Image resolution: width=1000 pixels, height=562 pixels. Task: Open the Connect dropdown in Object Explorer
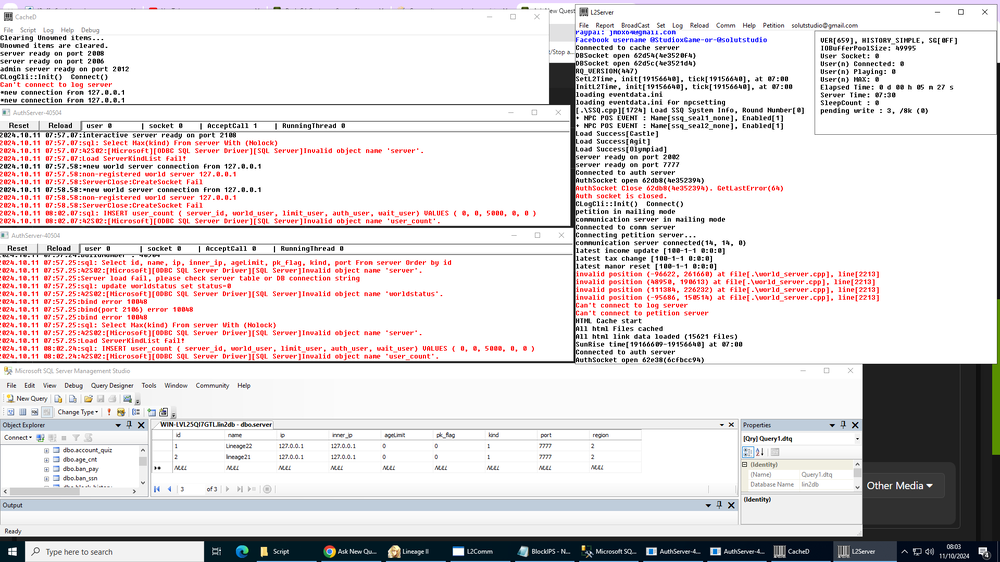pyautogui.click(x=19, y=437)
